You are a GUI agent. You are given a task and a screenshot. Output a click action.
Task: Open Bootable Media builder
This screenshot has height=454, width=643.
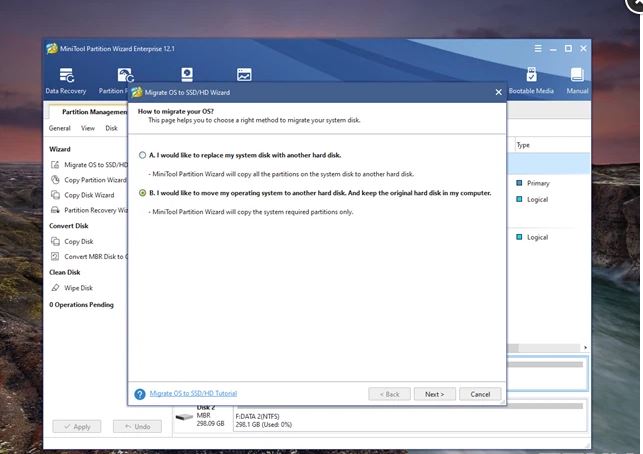(x=531, y=81)
